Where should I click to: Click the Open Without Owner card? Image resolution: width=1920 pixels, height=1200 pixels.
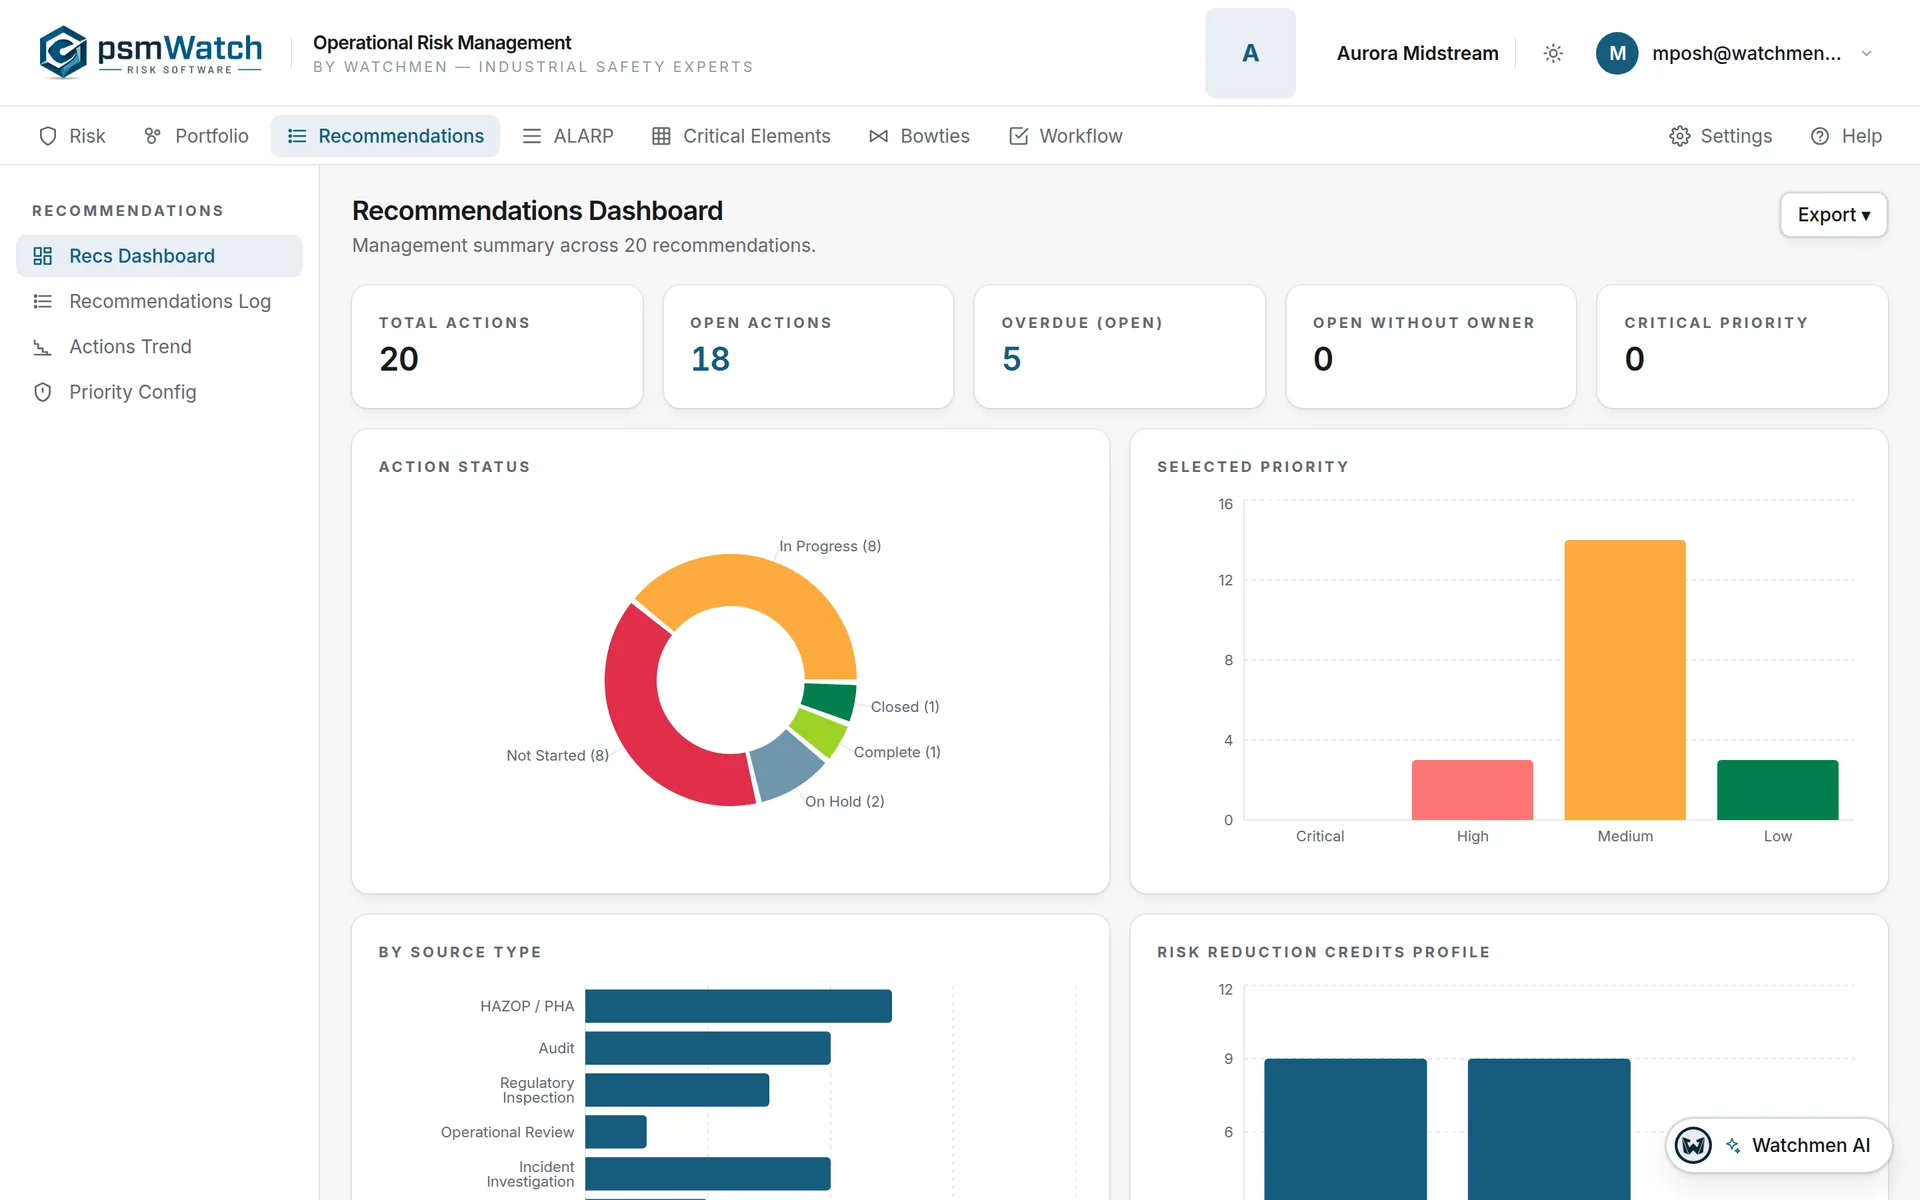coord(1431,347)
